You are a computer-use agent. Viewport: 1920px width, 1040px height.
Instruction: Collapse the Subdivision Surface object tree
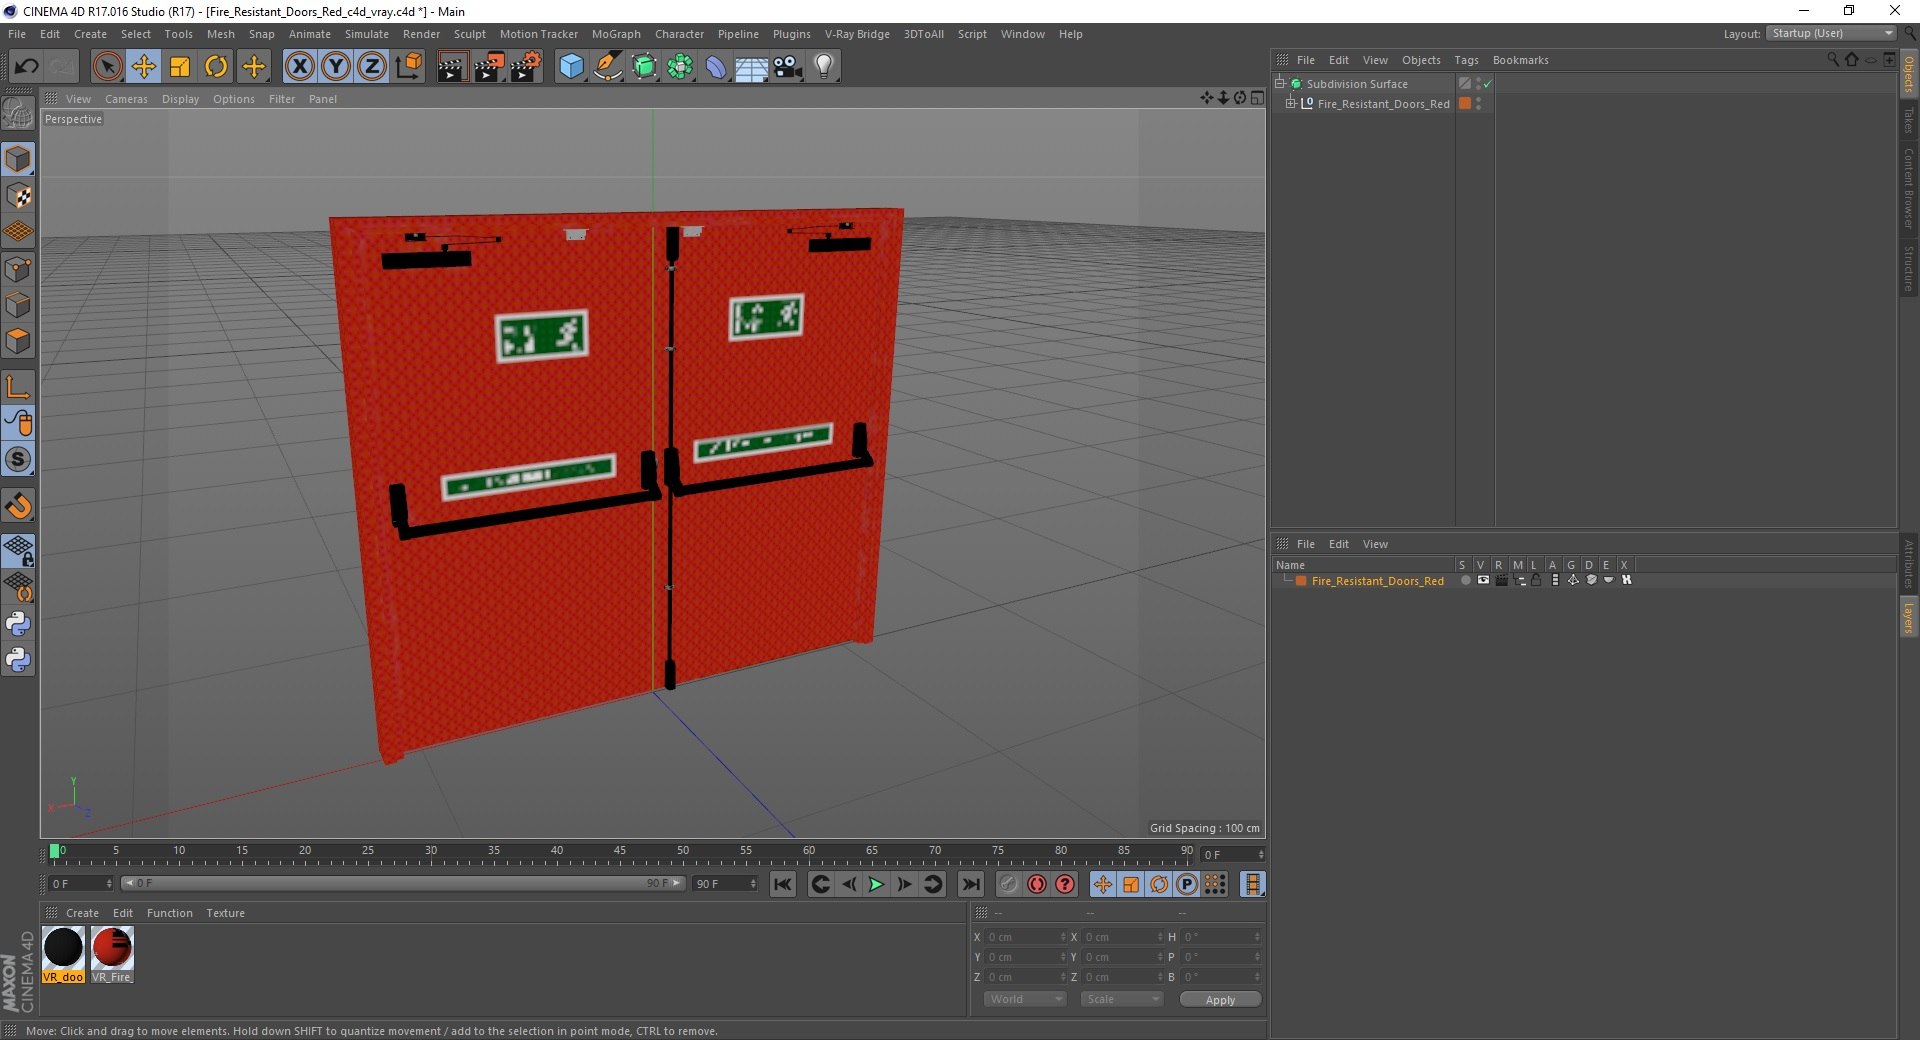point(1279,83)
